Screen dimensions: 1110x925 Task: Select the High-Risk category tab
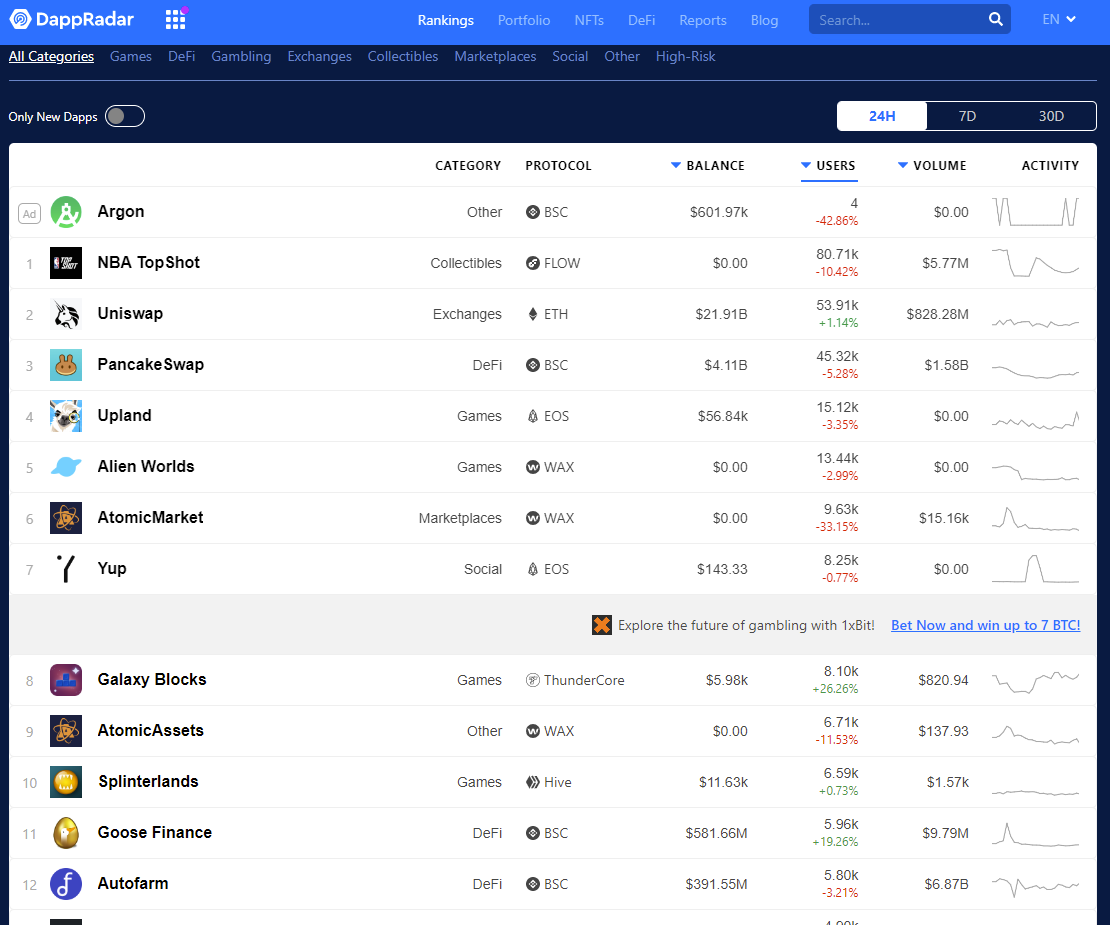coord(685,57)
